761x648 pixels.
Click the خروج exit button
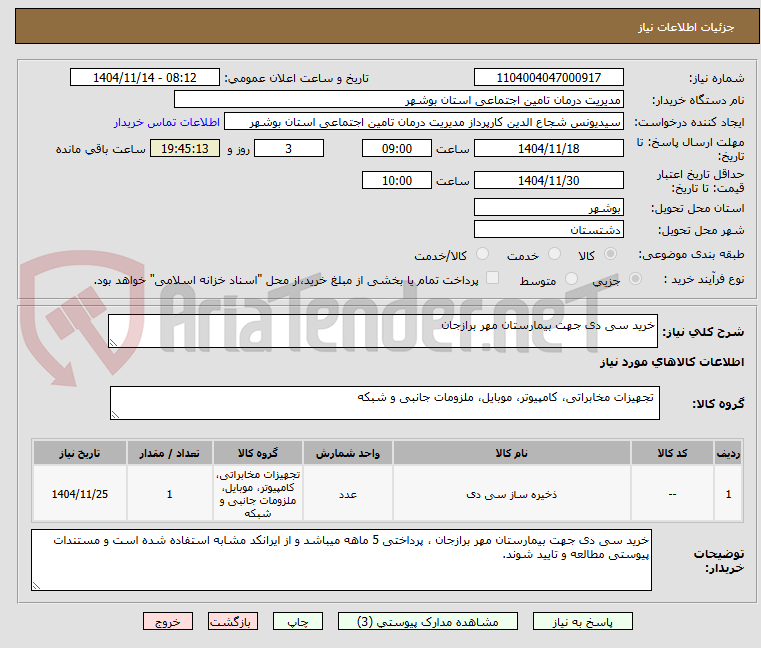[167, 621]
